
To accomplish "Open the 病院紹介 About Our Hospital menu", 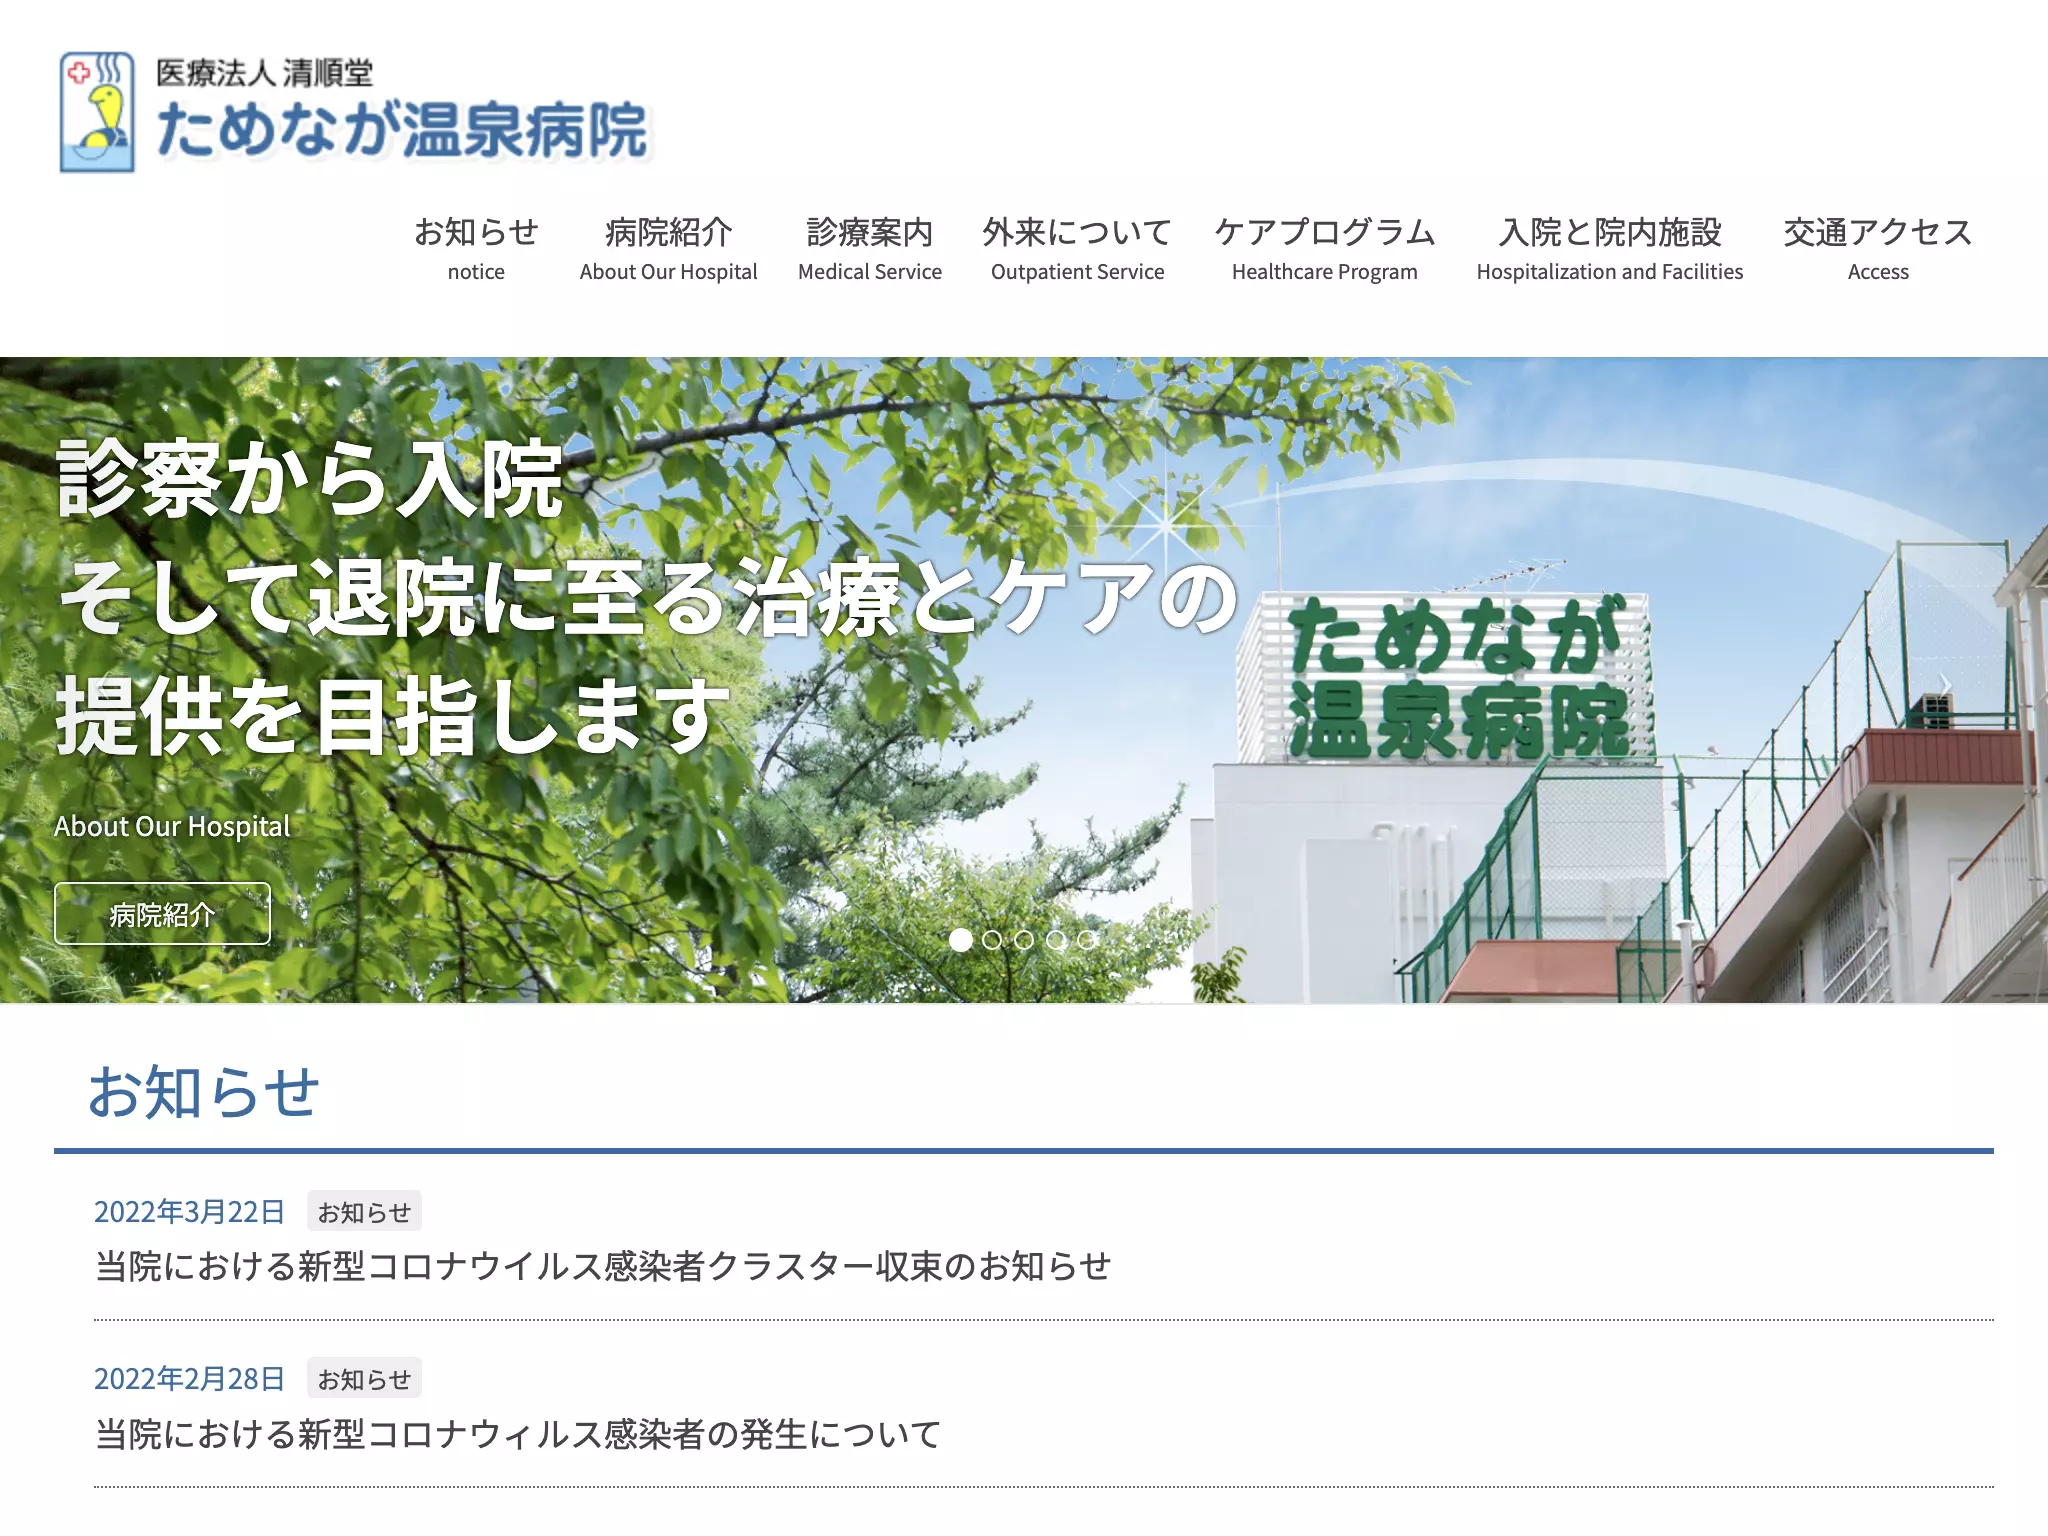I will click(668, 249).
